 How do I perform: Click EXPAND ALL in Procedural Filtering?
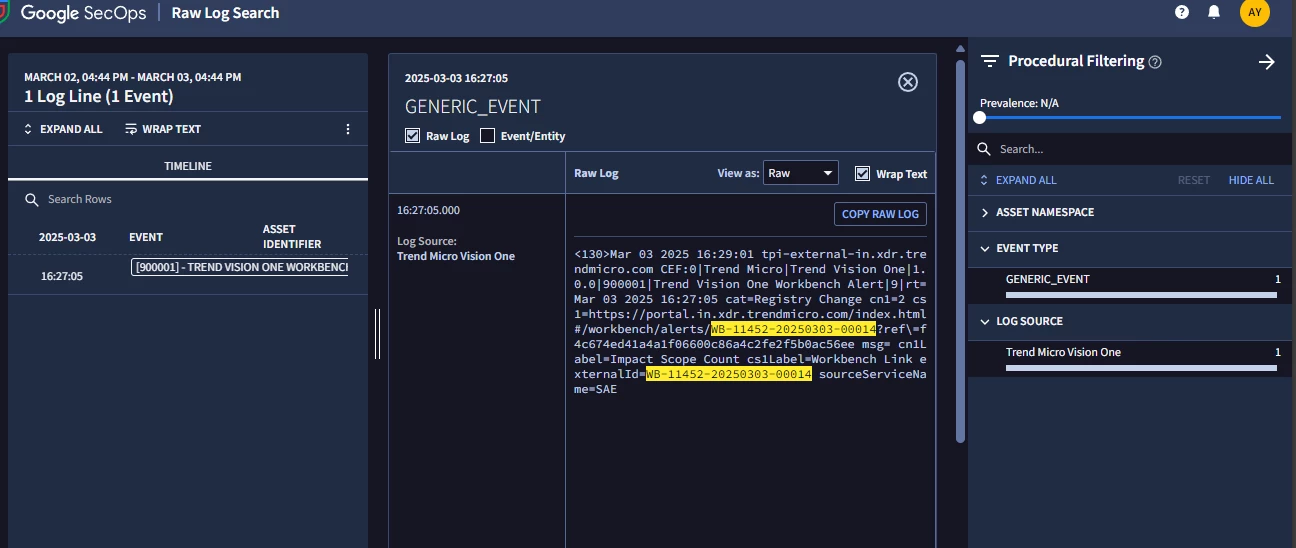[1018, 180]
